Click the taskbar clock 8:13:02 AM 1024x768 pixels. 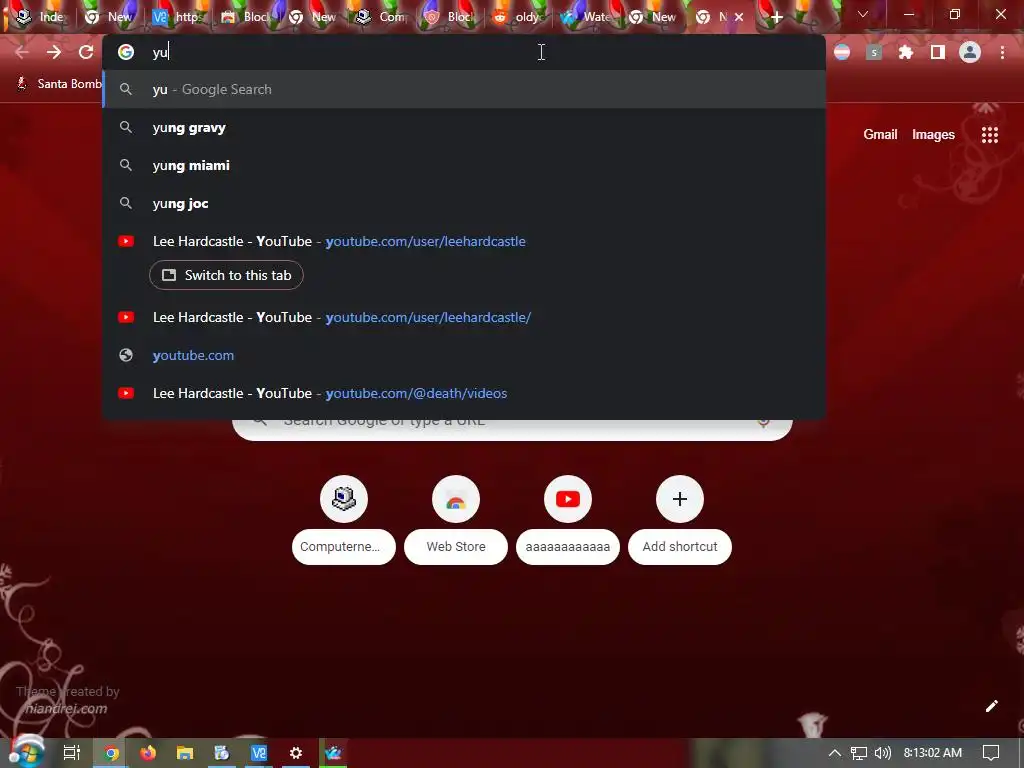933,753
